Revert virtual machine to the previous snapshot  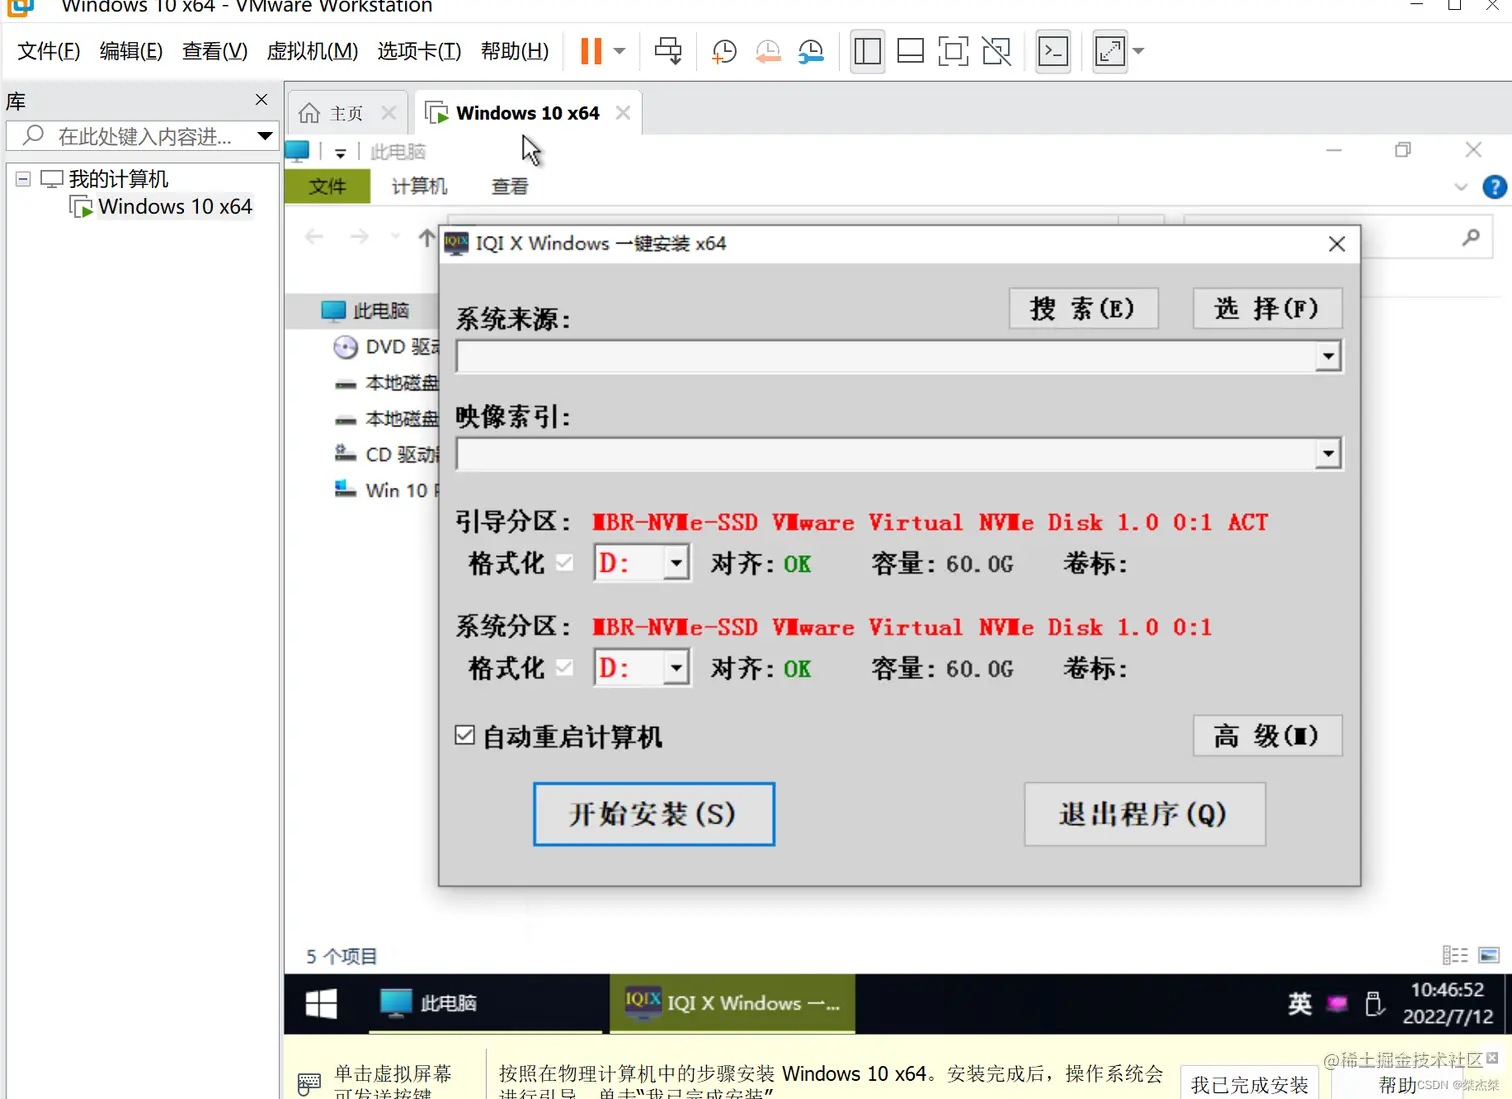[x=768, y=51]
